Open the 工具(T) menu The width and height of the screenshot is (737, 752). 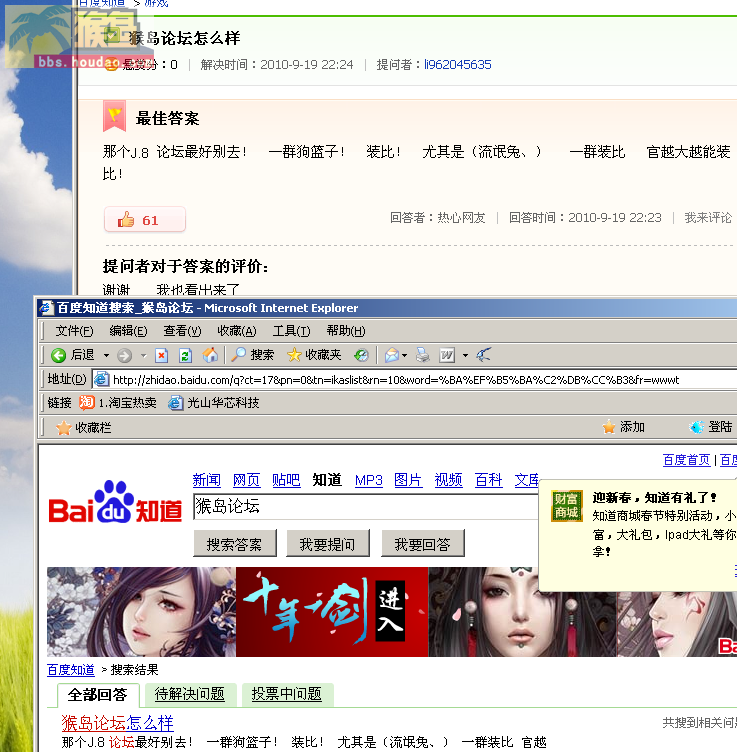[292, 331]
